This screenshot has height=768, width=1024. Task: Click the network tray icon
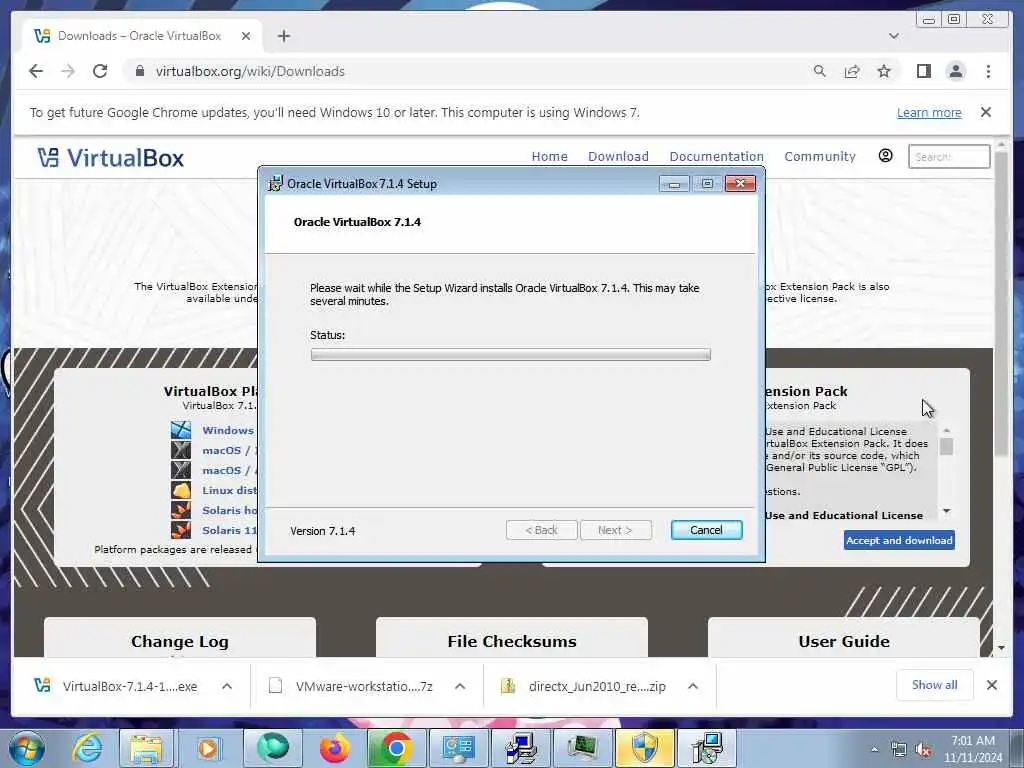[x=899, y=750]
